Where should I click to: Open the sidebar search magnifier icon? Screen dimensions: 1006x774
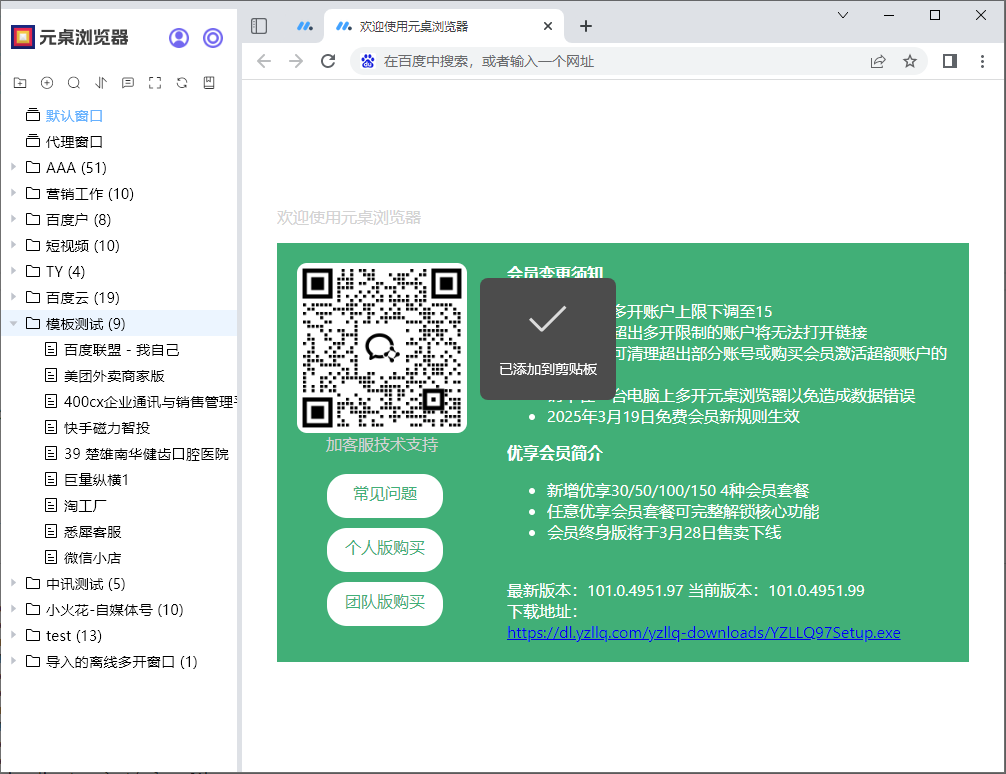click(x=74, y=83)
